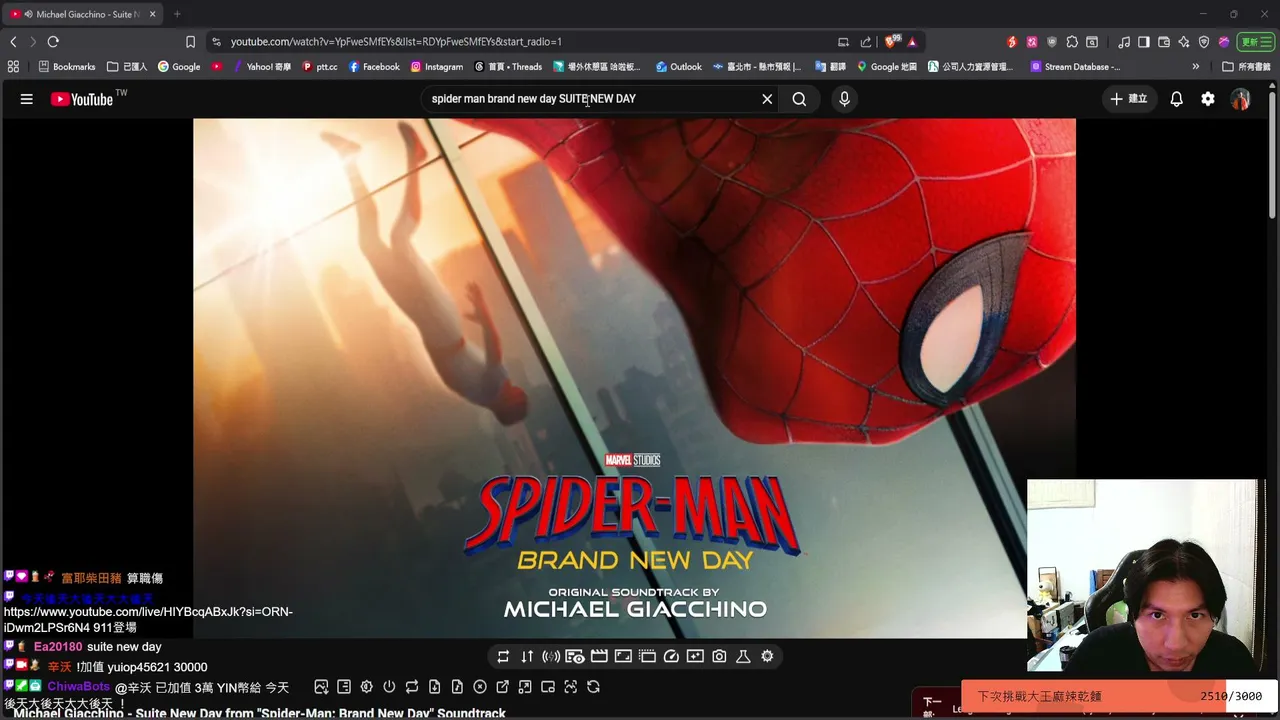Click the browser address bar URL

pos(396,42)
